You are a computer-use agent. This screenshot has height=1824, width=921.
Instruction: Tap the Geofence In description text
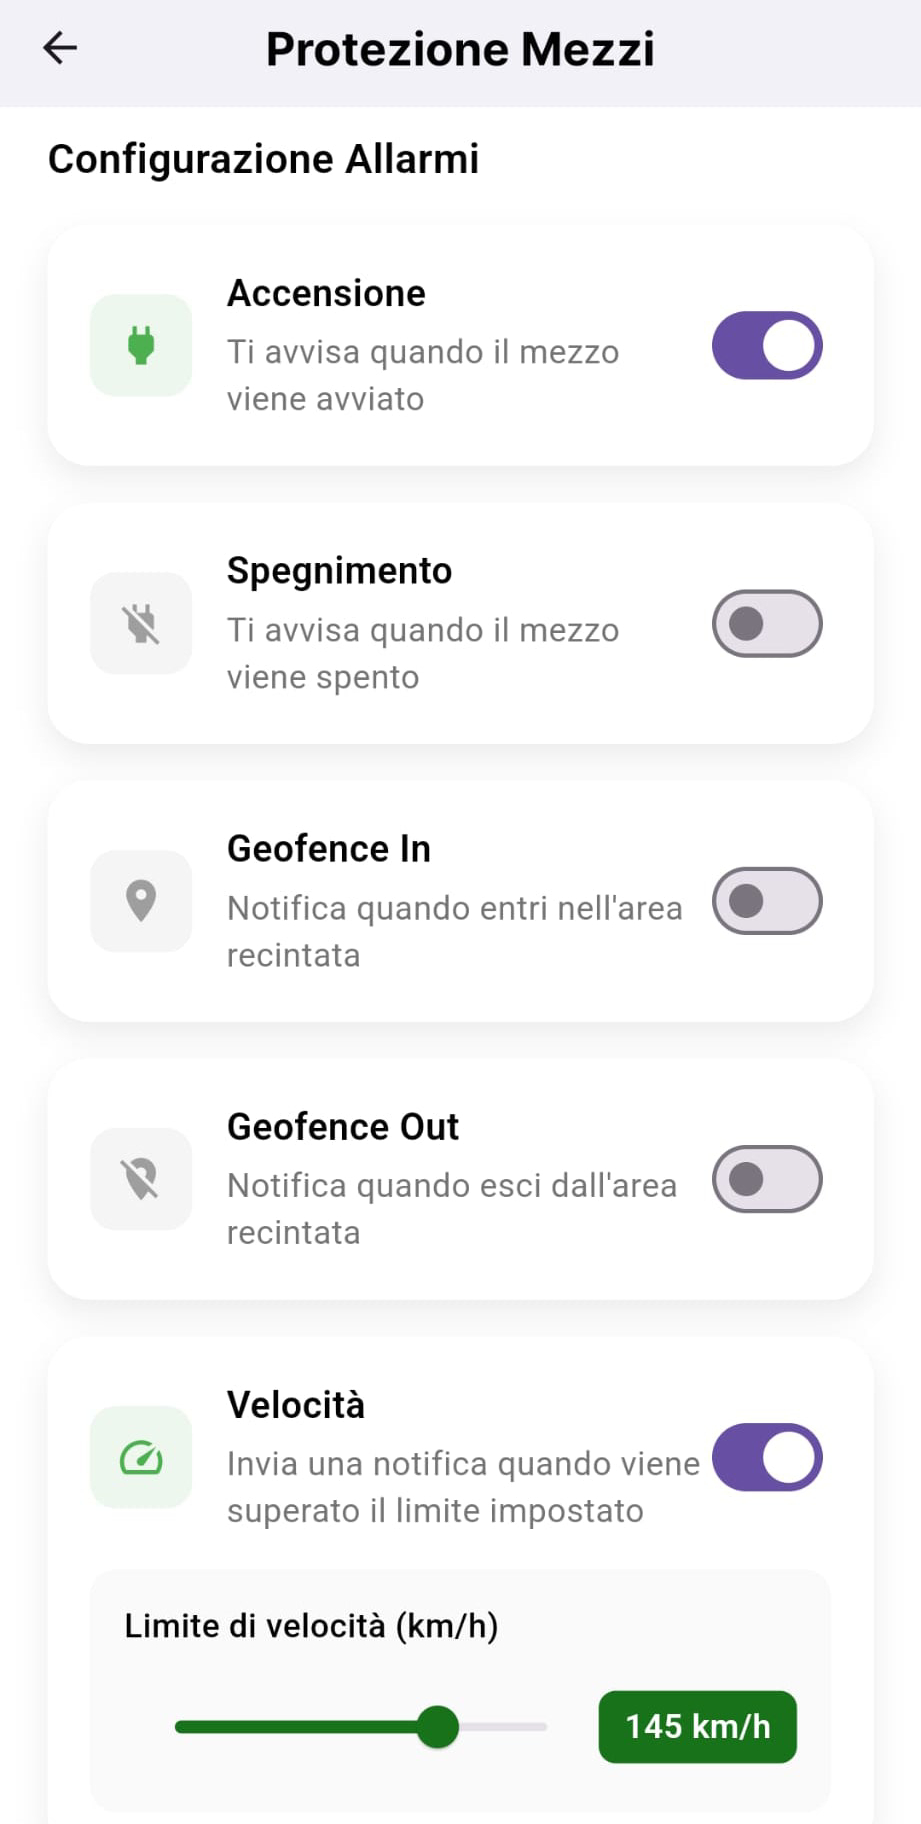[x=454, y=931]
